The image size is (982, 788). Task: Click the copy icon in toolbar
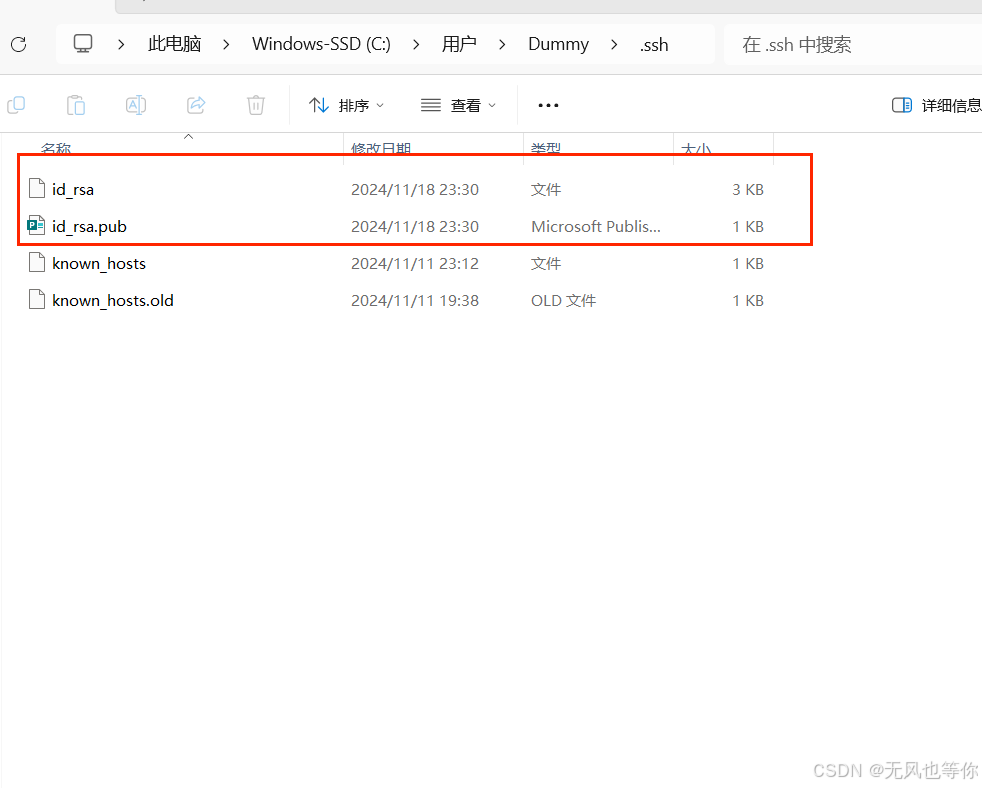[x=16, y=105]
